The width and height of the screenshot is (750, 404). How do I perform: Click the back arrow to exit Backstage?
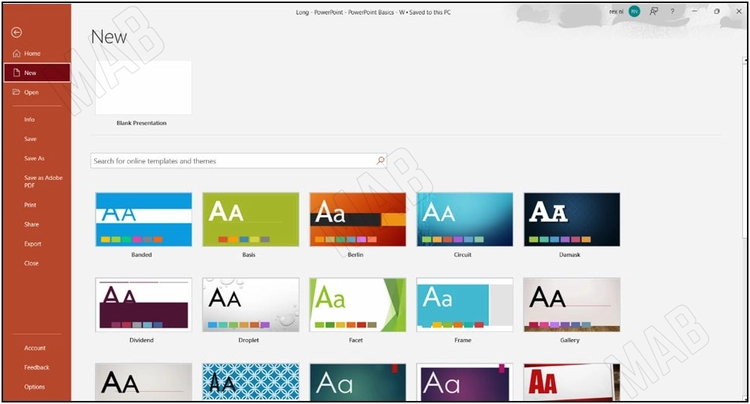coord(16,32)
